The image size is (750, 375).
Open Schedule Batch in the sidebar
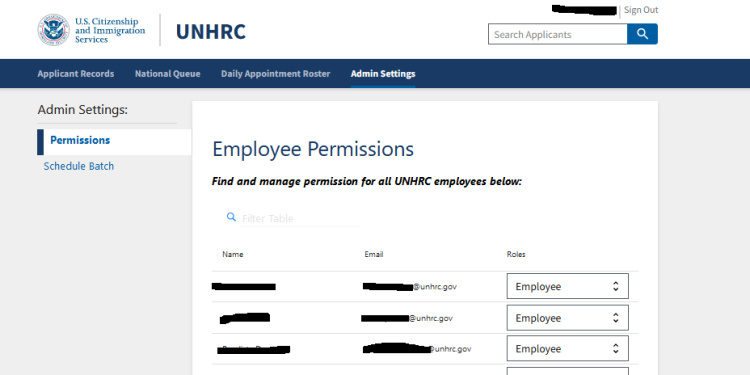(78, 166)
